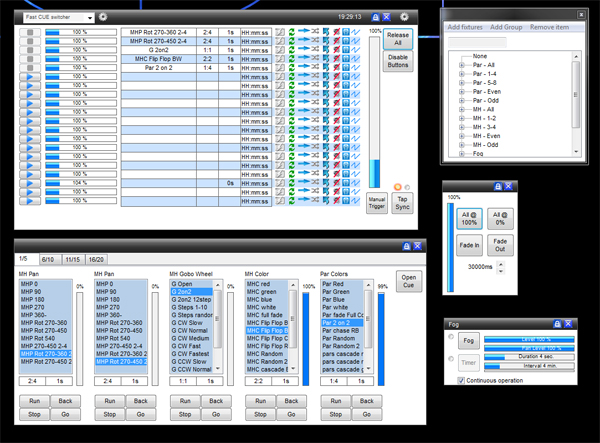Expand the Par - All tree group

[461, 65]
